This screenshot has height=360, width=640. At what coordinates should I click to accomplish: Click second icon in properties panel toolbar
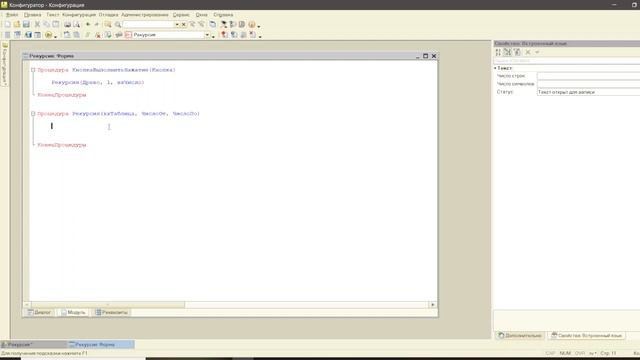[x=507, y=52]
